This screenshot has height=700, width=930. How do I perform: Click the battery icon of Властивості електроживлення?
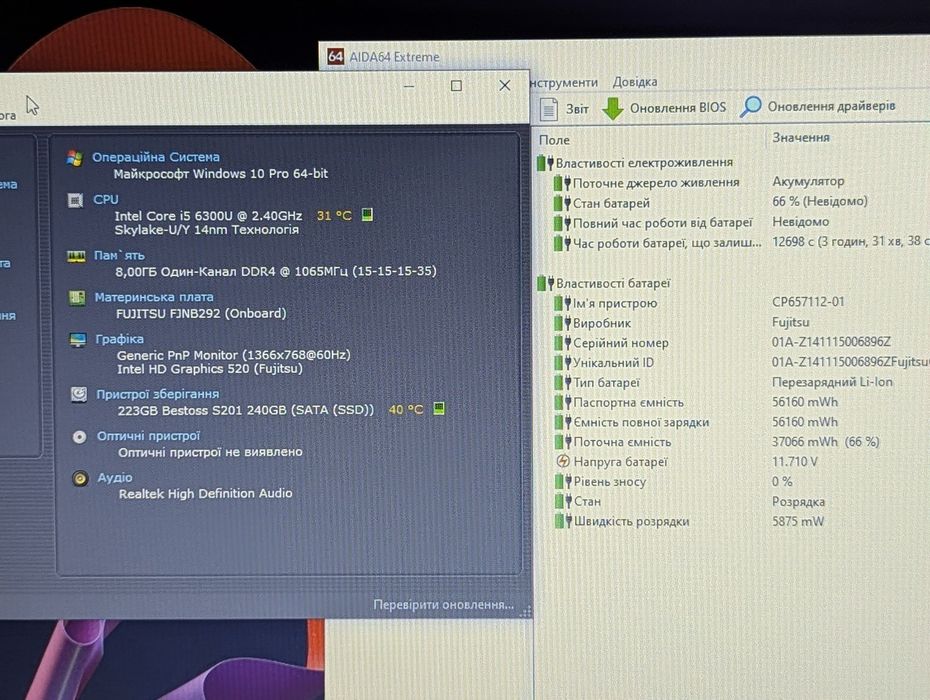coord(545,163)
